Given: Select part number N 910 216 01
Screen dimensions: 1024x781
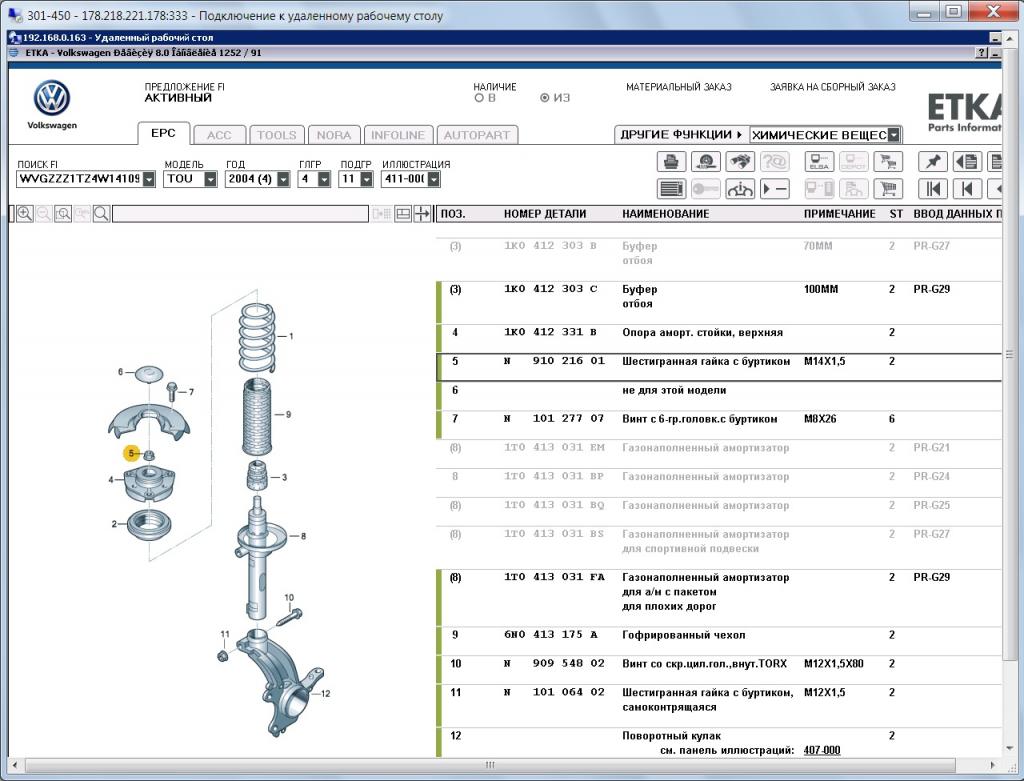Looking at the screenshot, I should point(554,361).
